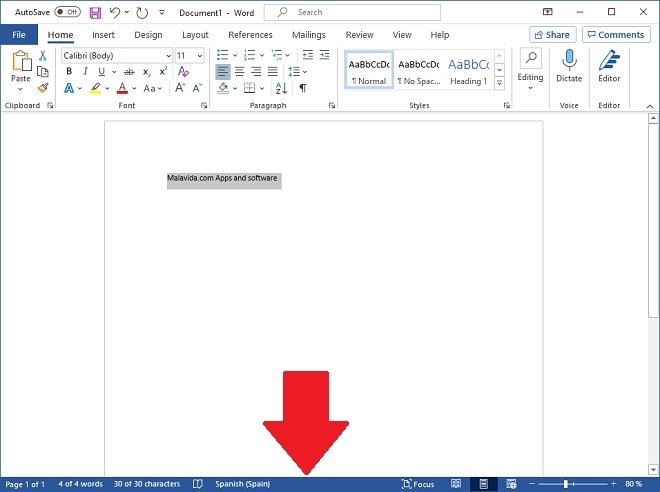This screenshot has height=492, width=660.
Task: Open the File tab
Action: [x=19, y=35]
